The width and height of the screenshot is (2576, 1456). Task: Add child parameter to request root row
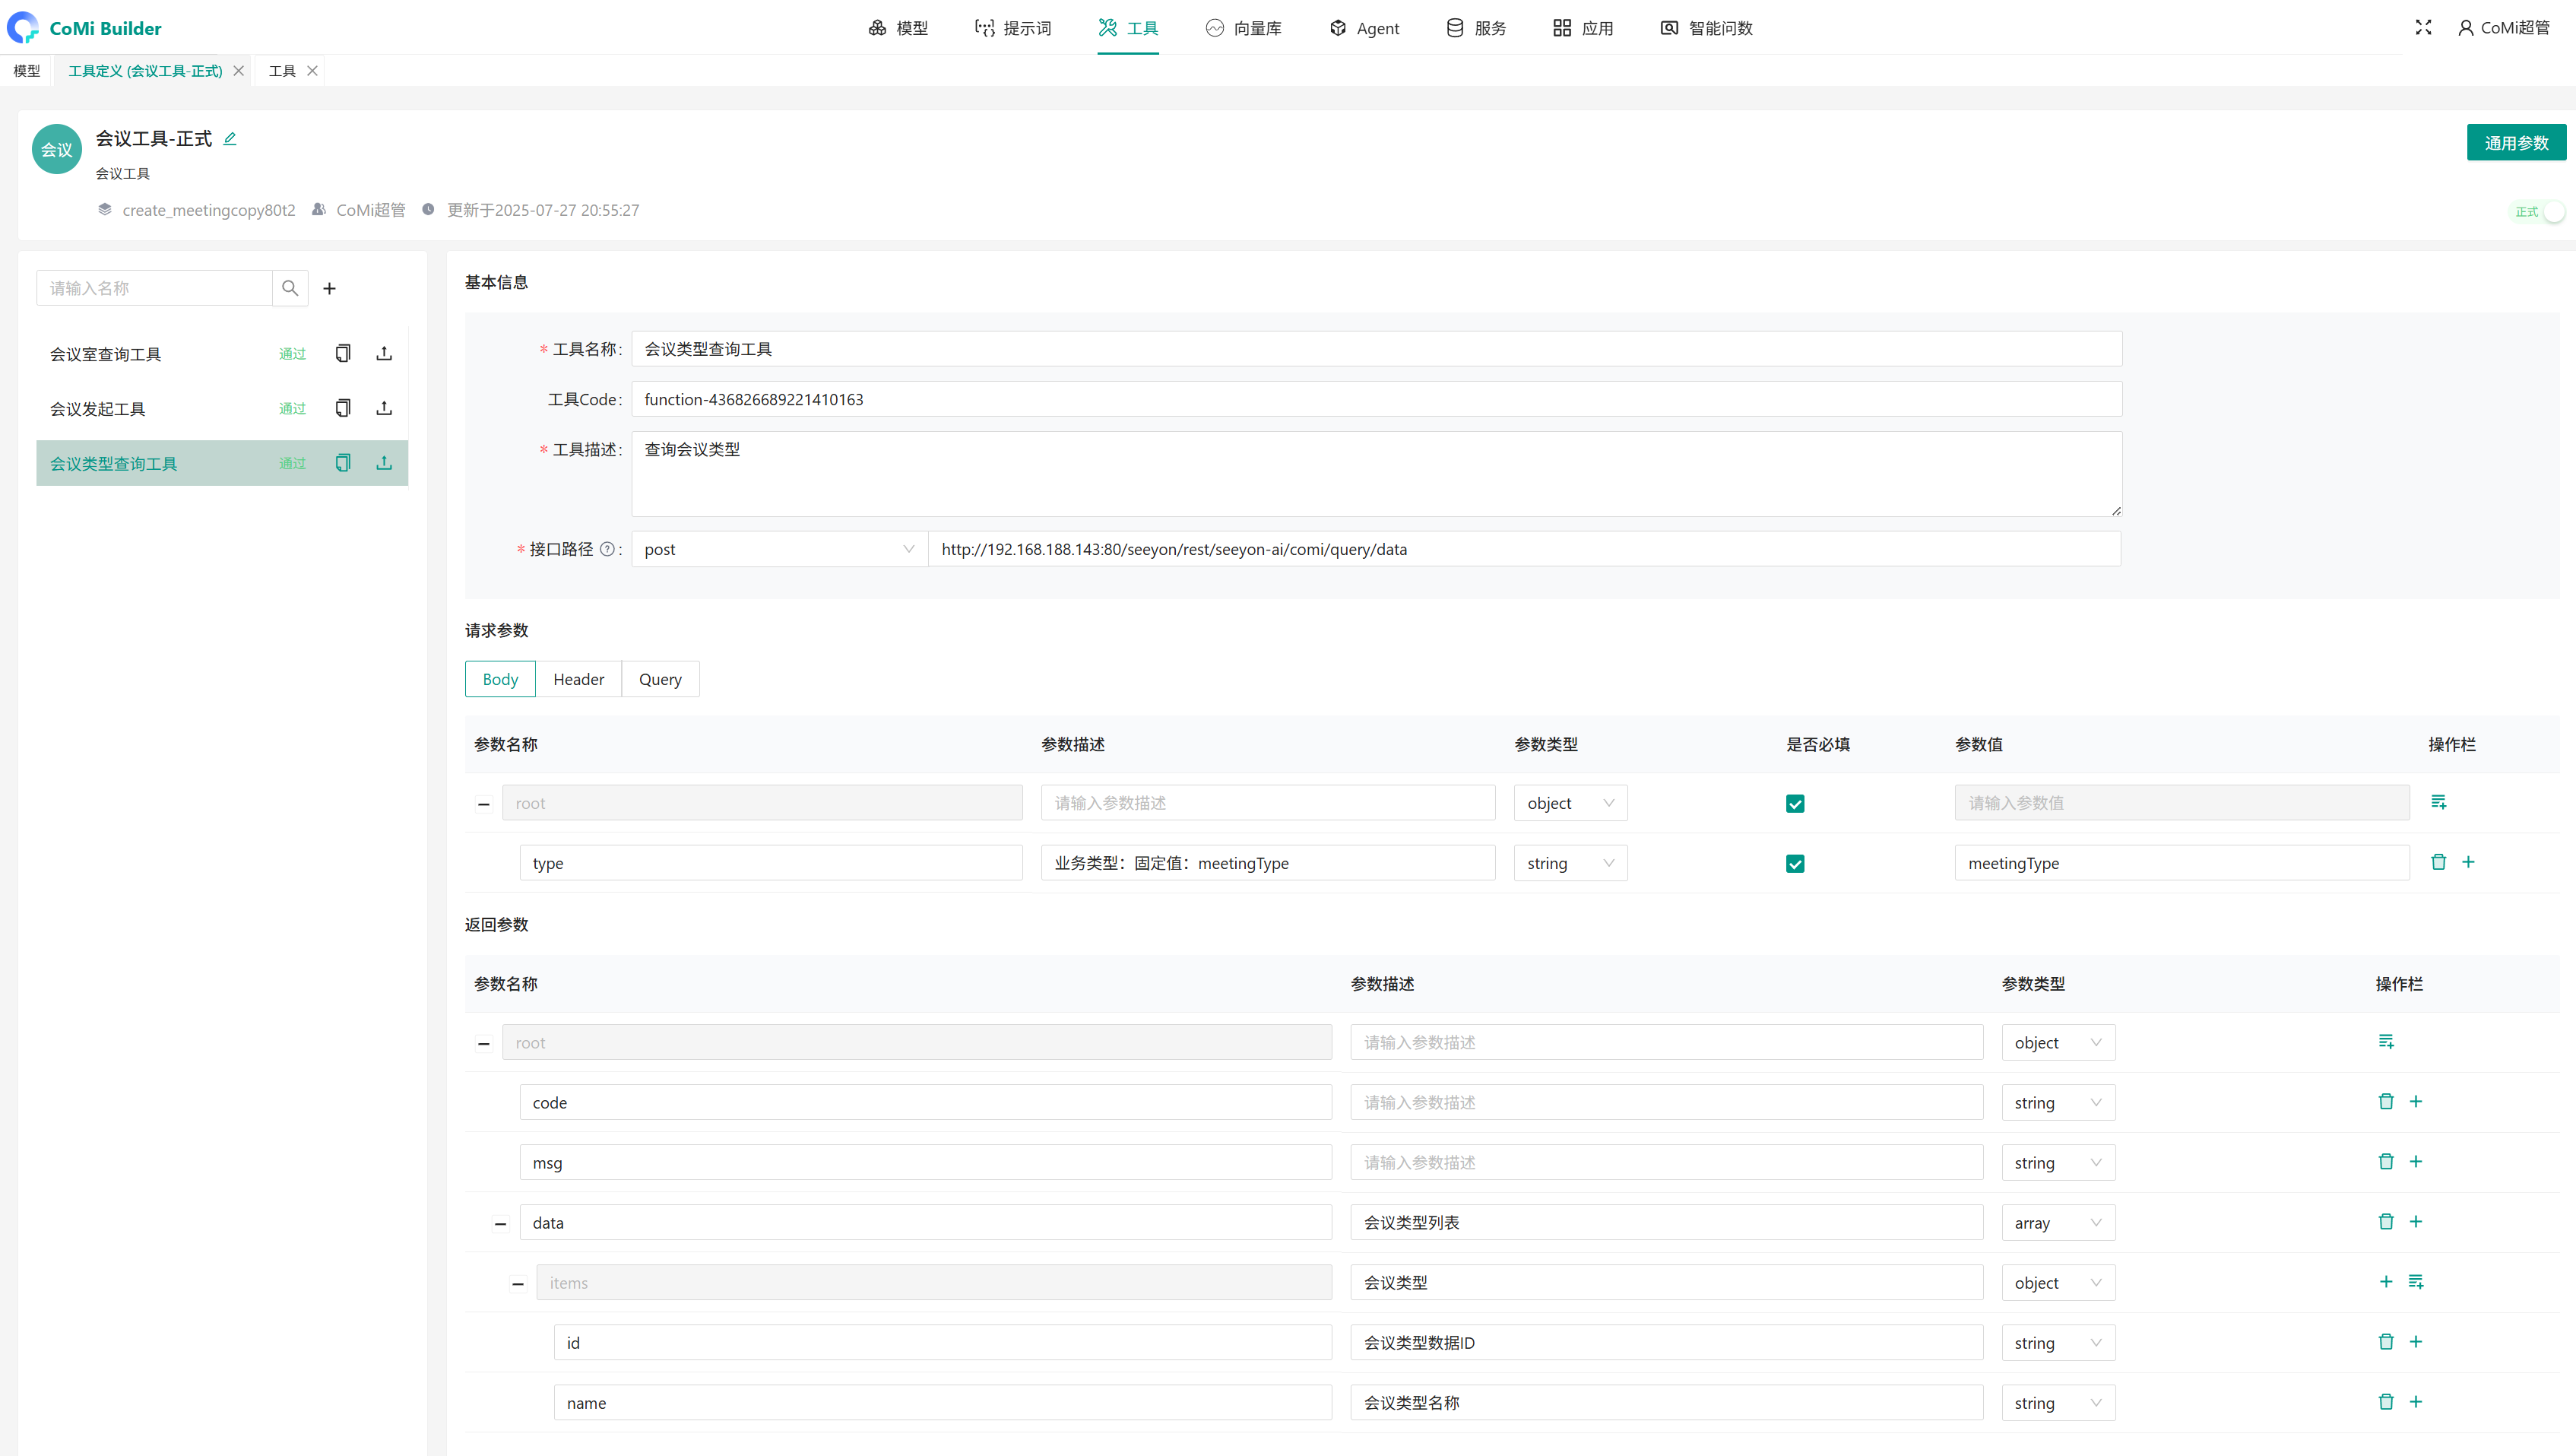(x=2439, y=802)
